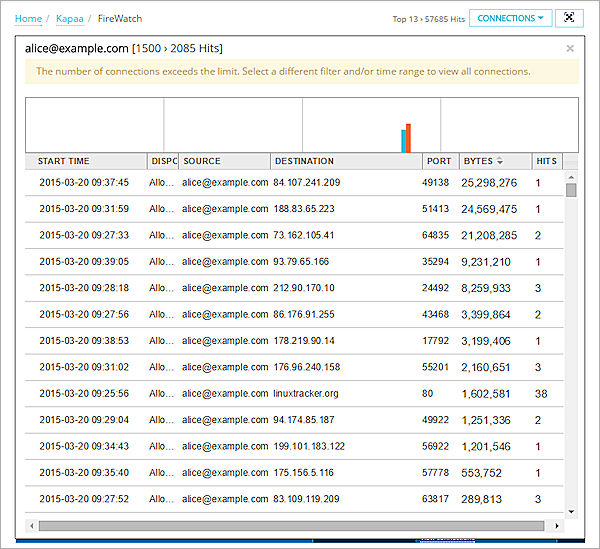The width and height of the screenshot is (600, 549).
Task: Click the horizontal scrollbar thumb
Action: tap(290, 525)
